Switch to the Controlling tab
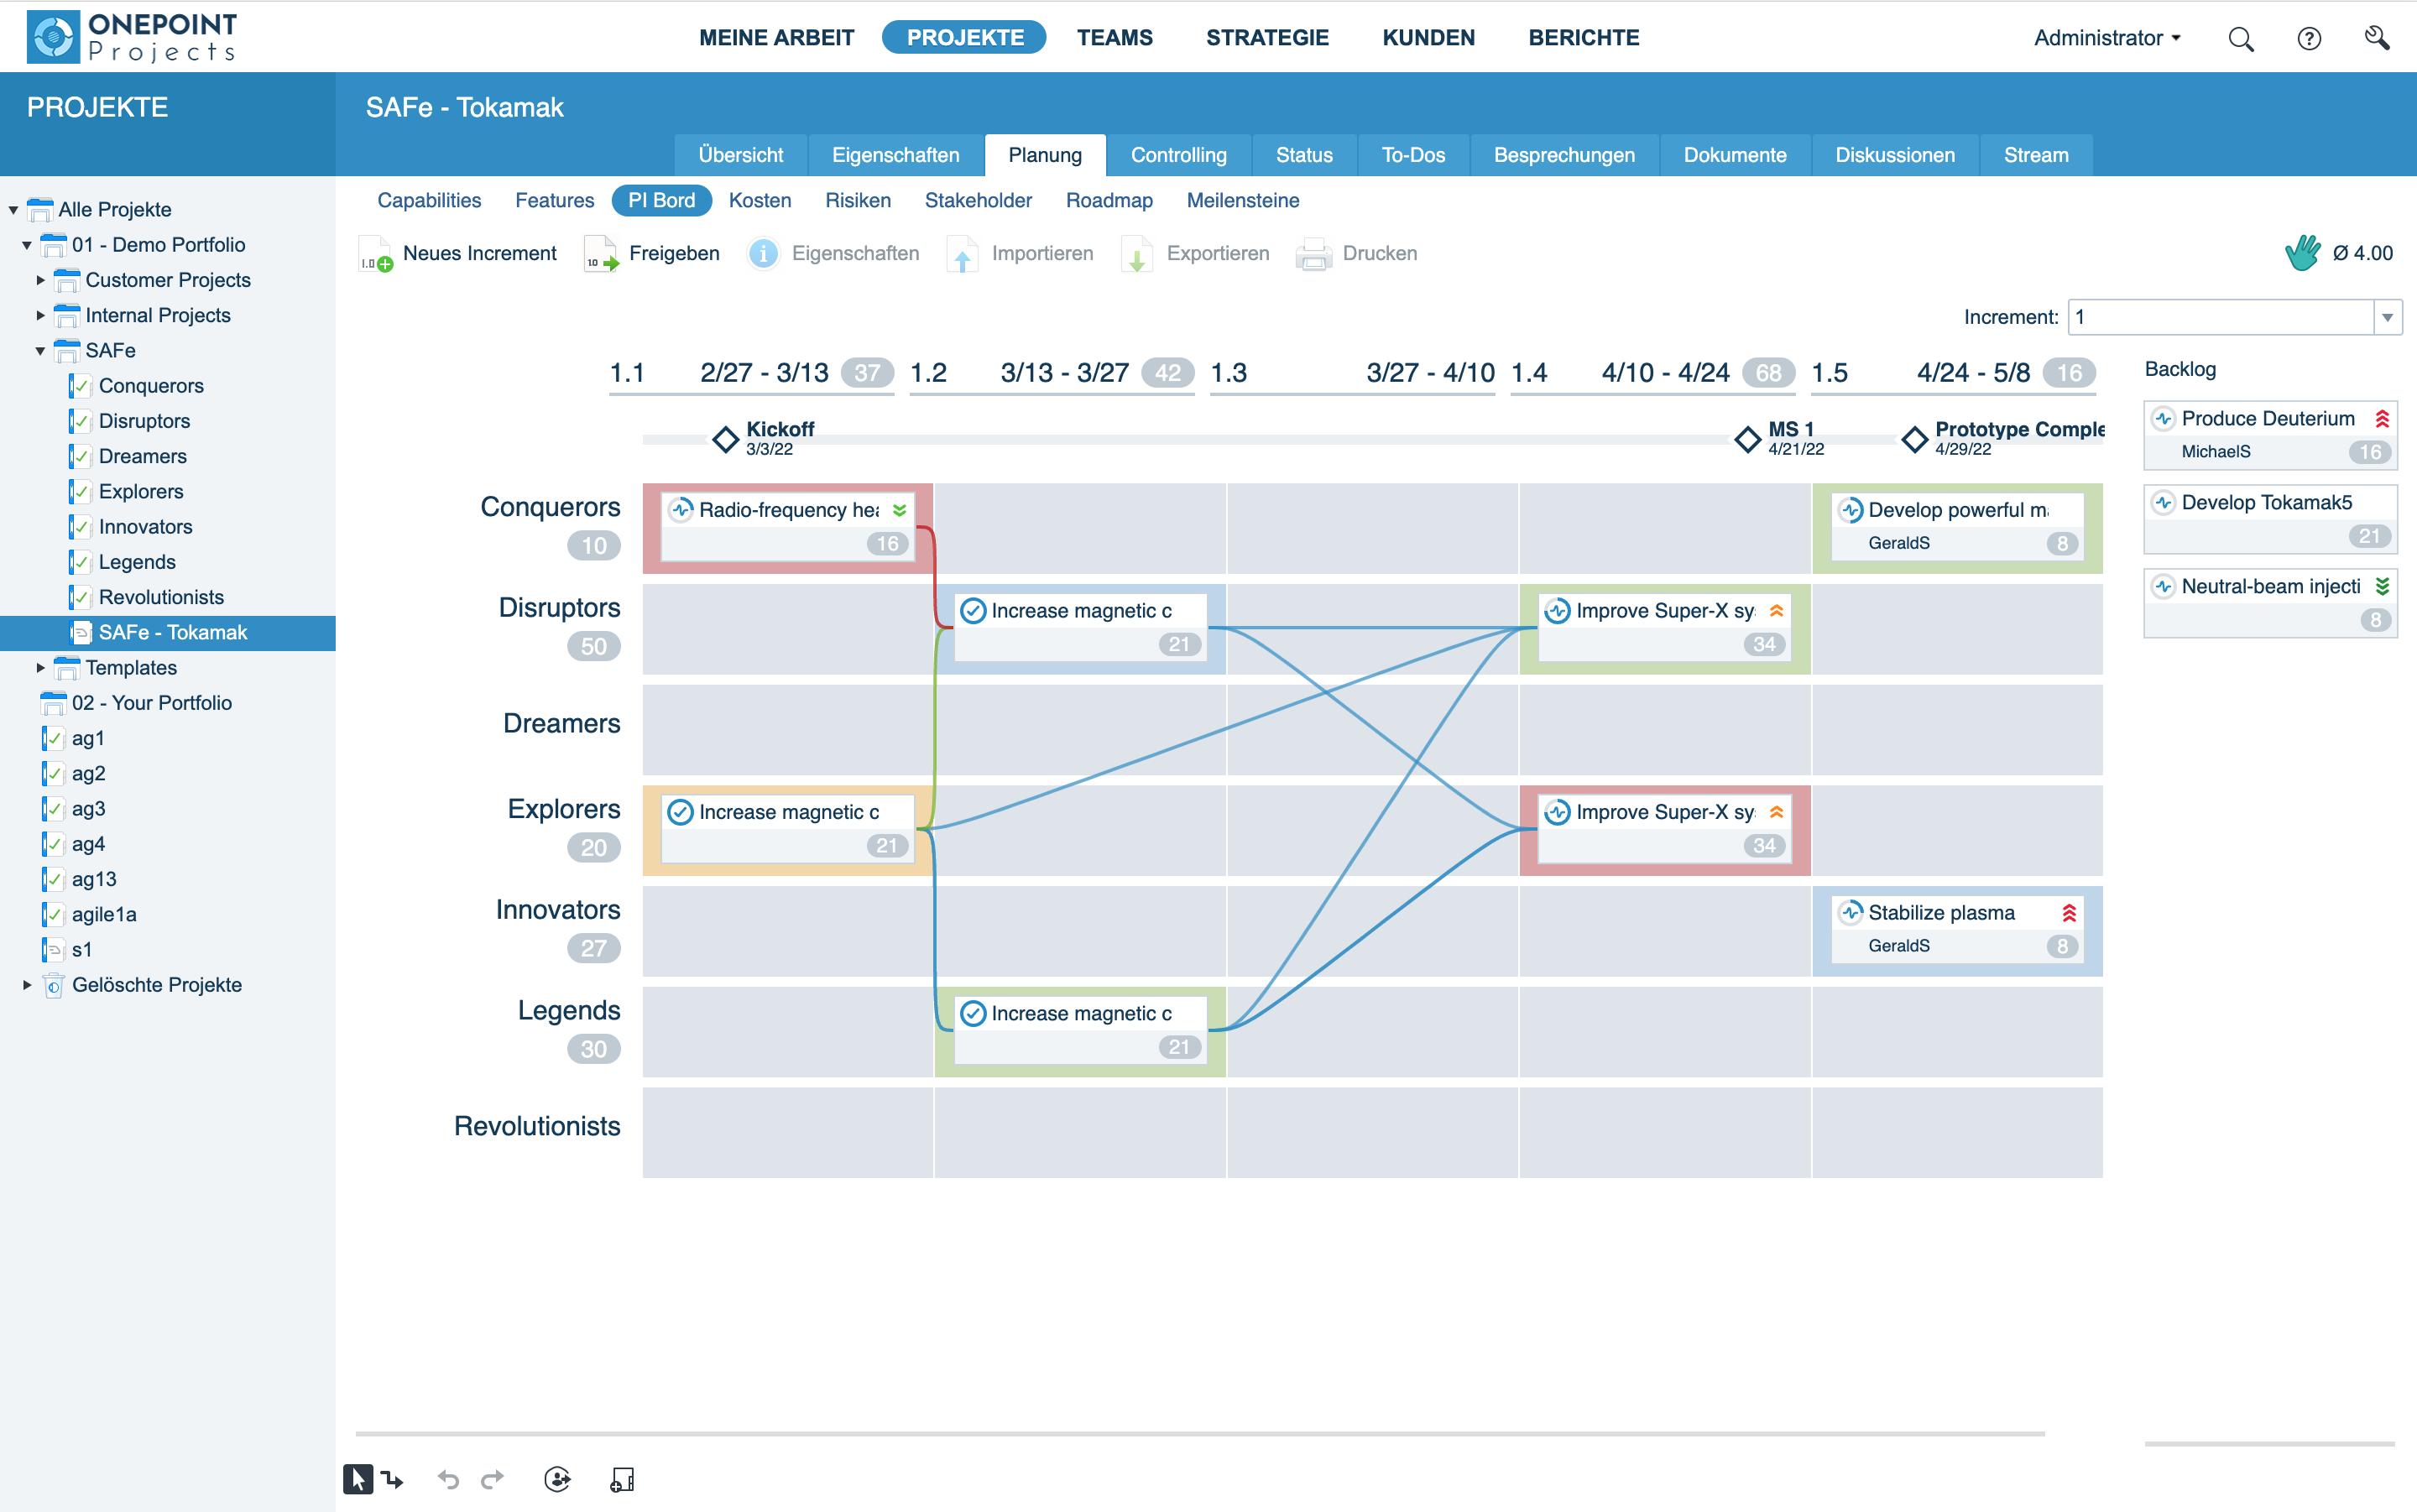Image resolution: width=2417 pixels, height=1512 pixels. (x=1179, y=154)
